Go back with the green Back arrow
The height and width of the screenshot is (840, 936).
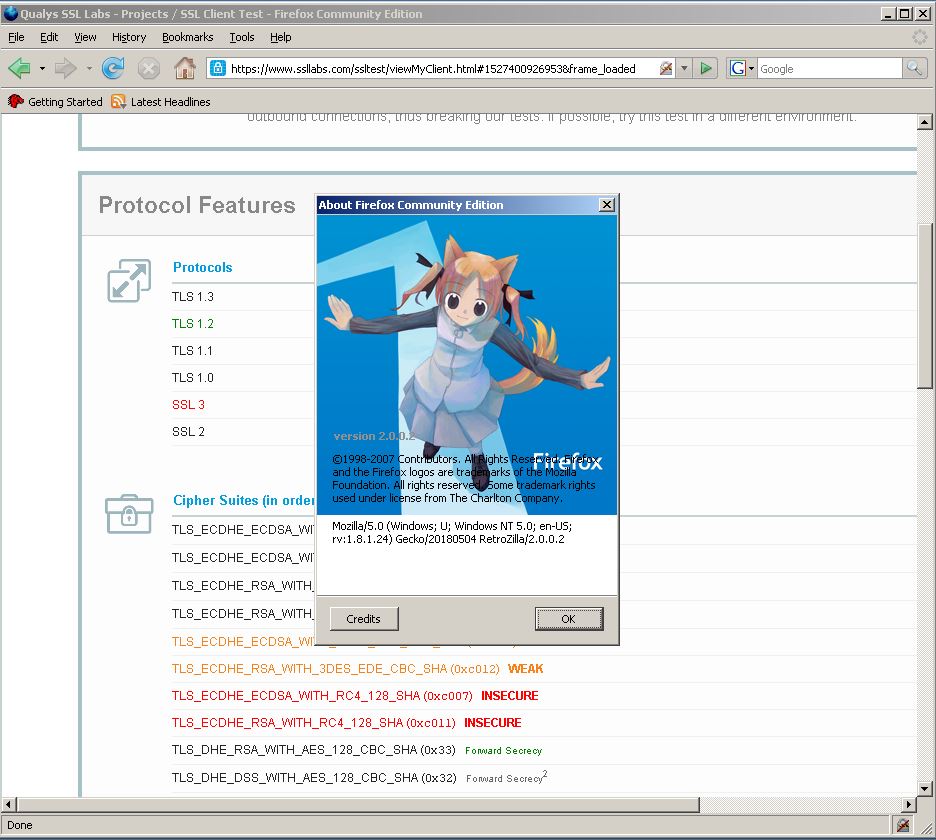[x=20, y=69]
